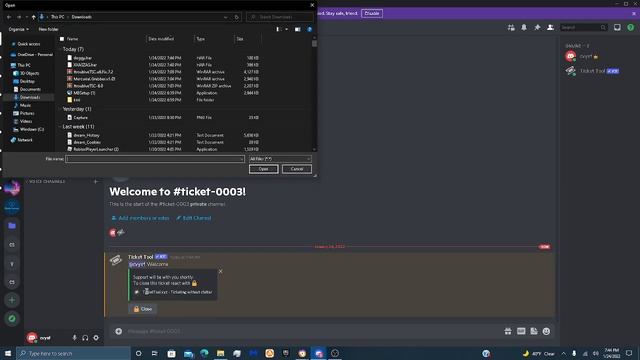
Task: Open the view options dropdown arrow
Action: coord(287,29)
